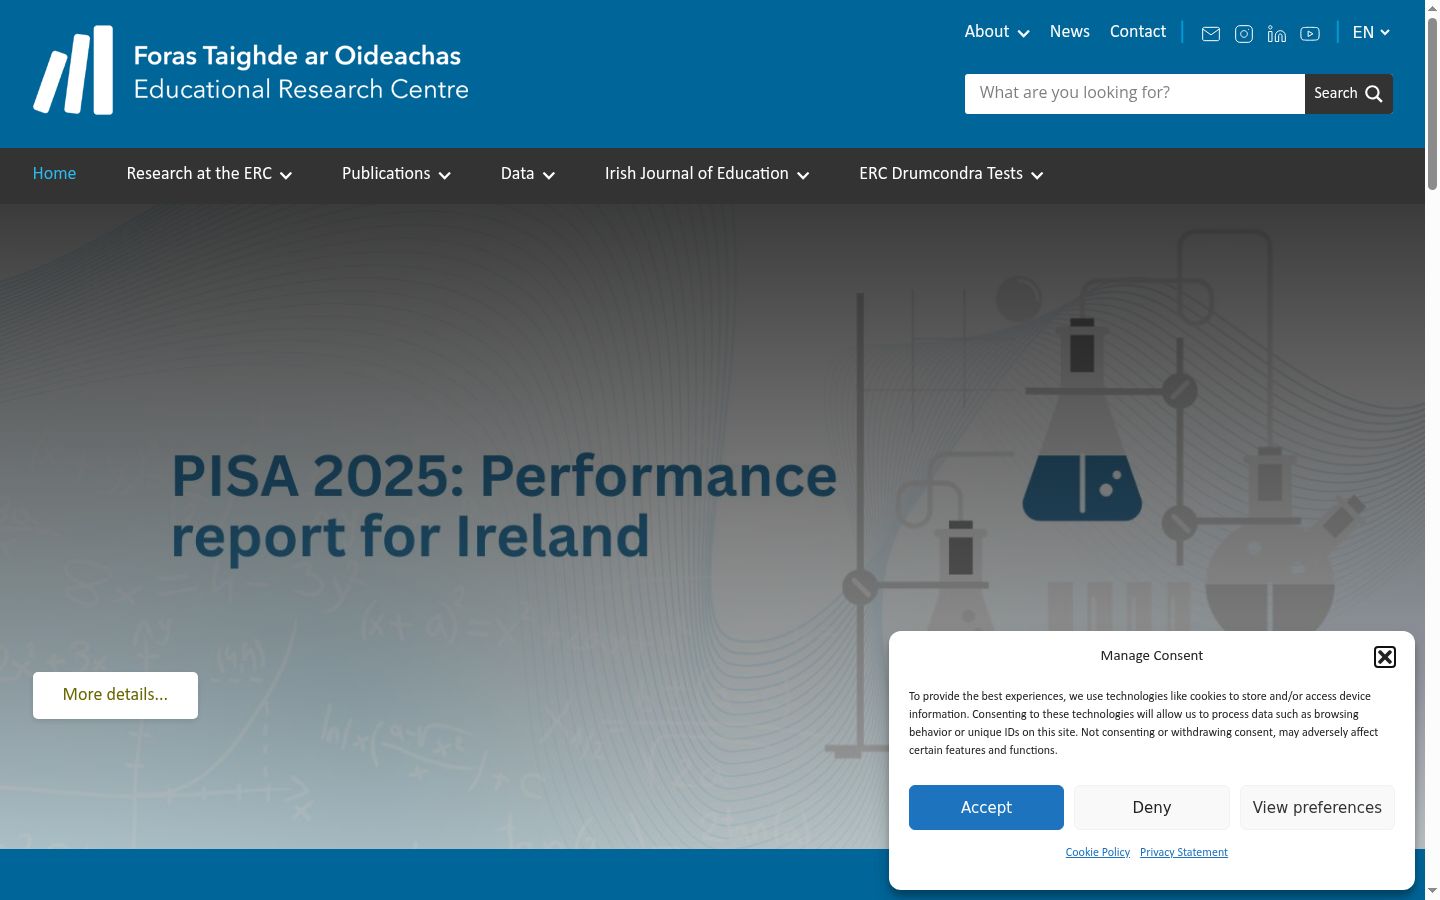This screenshot has width=1440, height=900.
Task: Open the News page link
Action: (x=1070, y=32)
